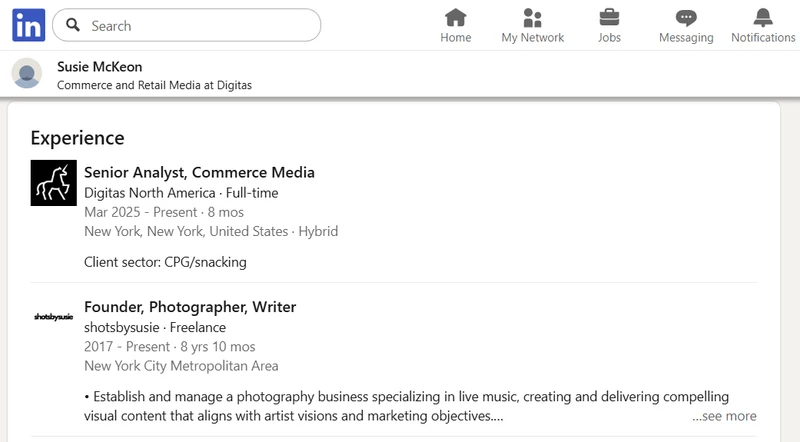Focus the Search text field
This screenshot has height=442, width=800.
200,25
